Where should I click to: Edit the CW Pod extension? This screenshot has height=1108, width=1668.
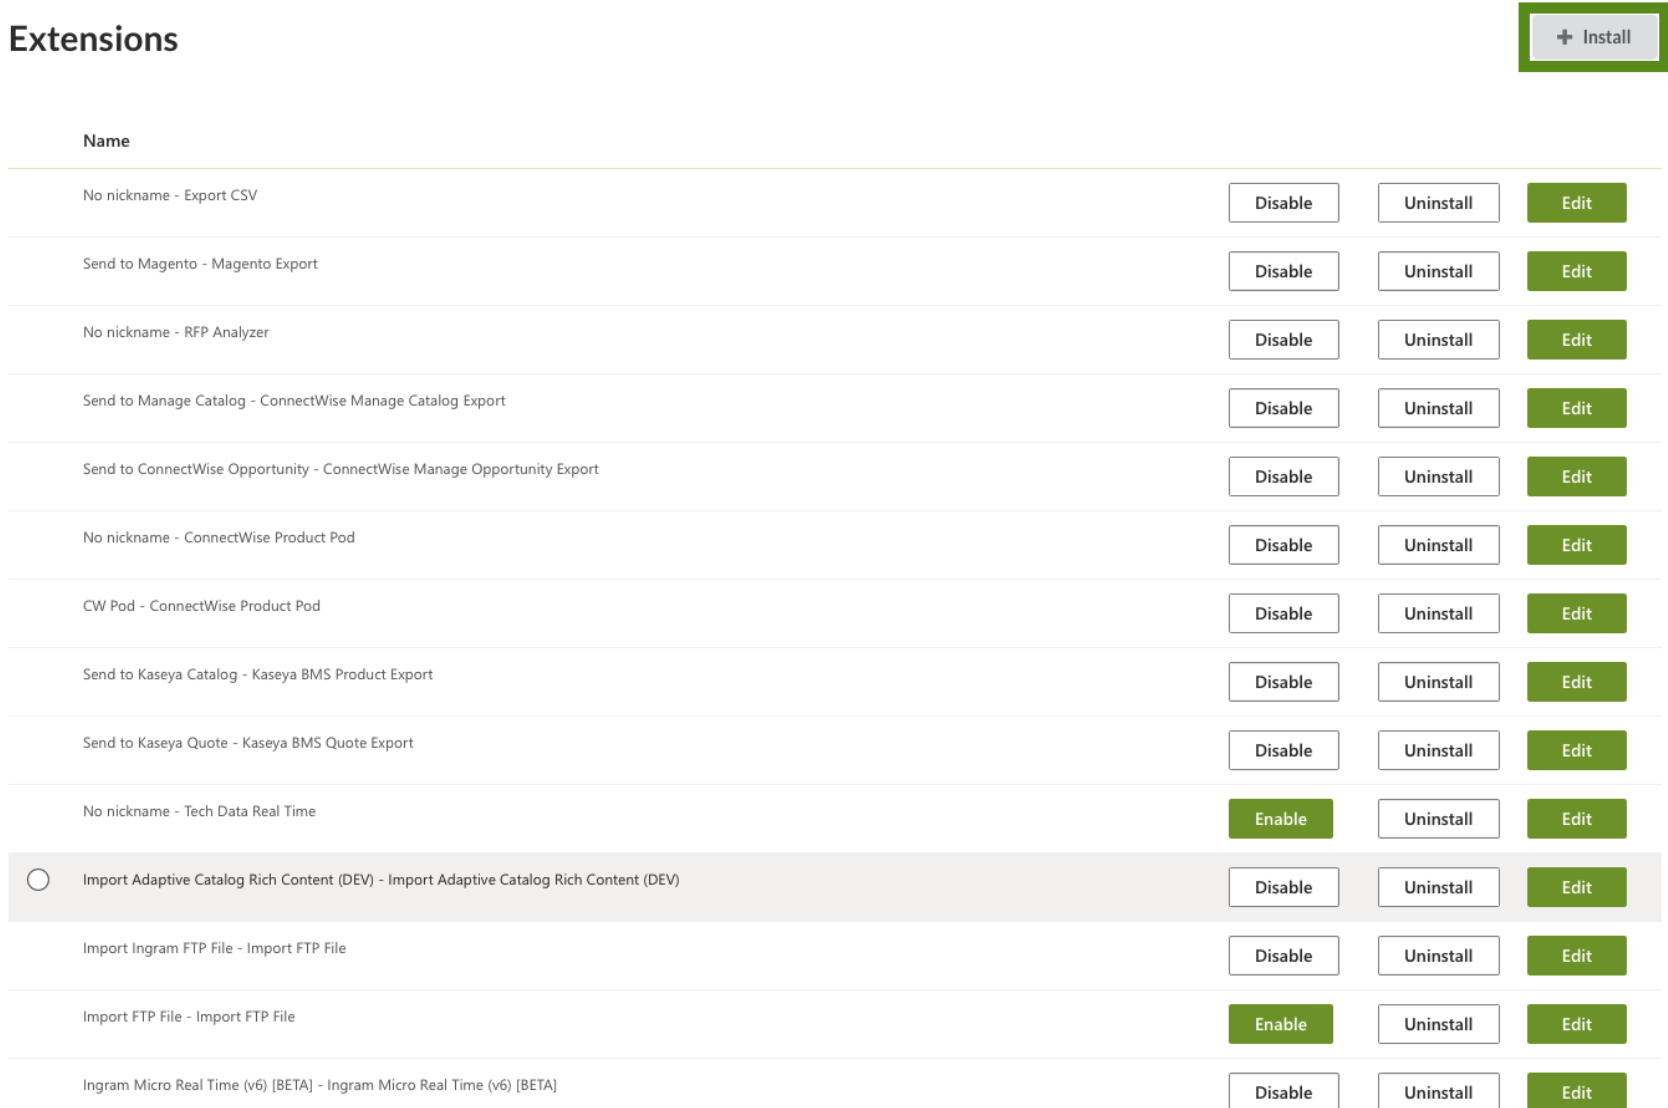tap(1576, 614)
